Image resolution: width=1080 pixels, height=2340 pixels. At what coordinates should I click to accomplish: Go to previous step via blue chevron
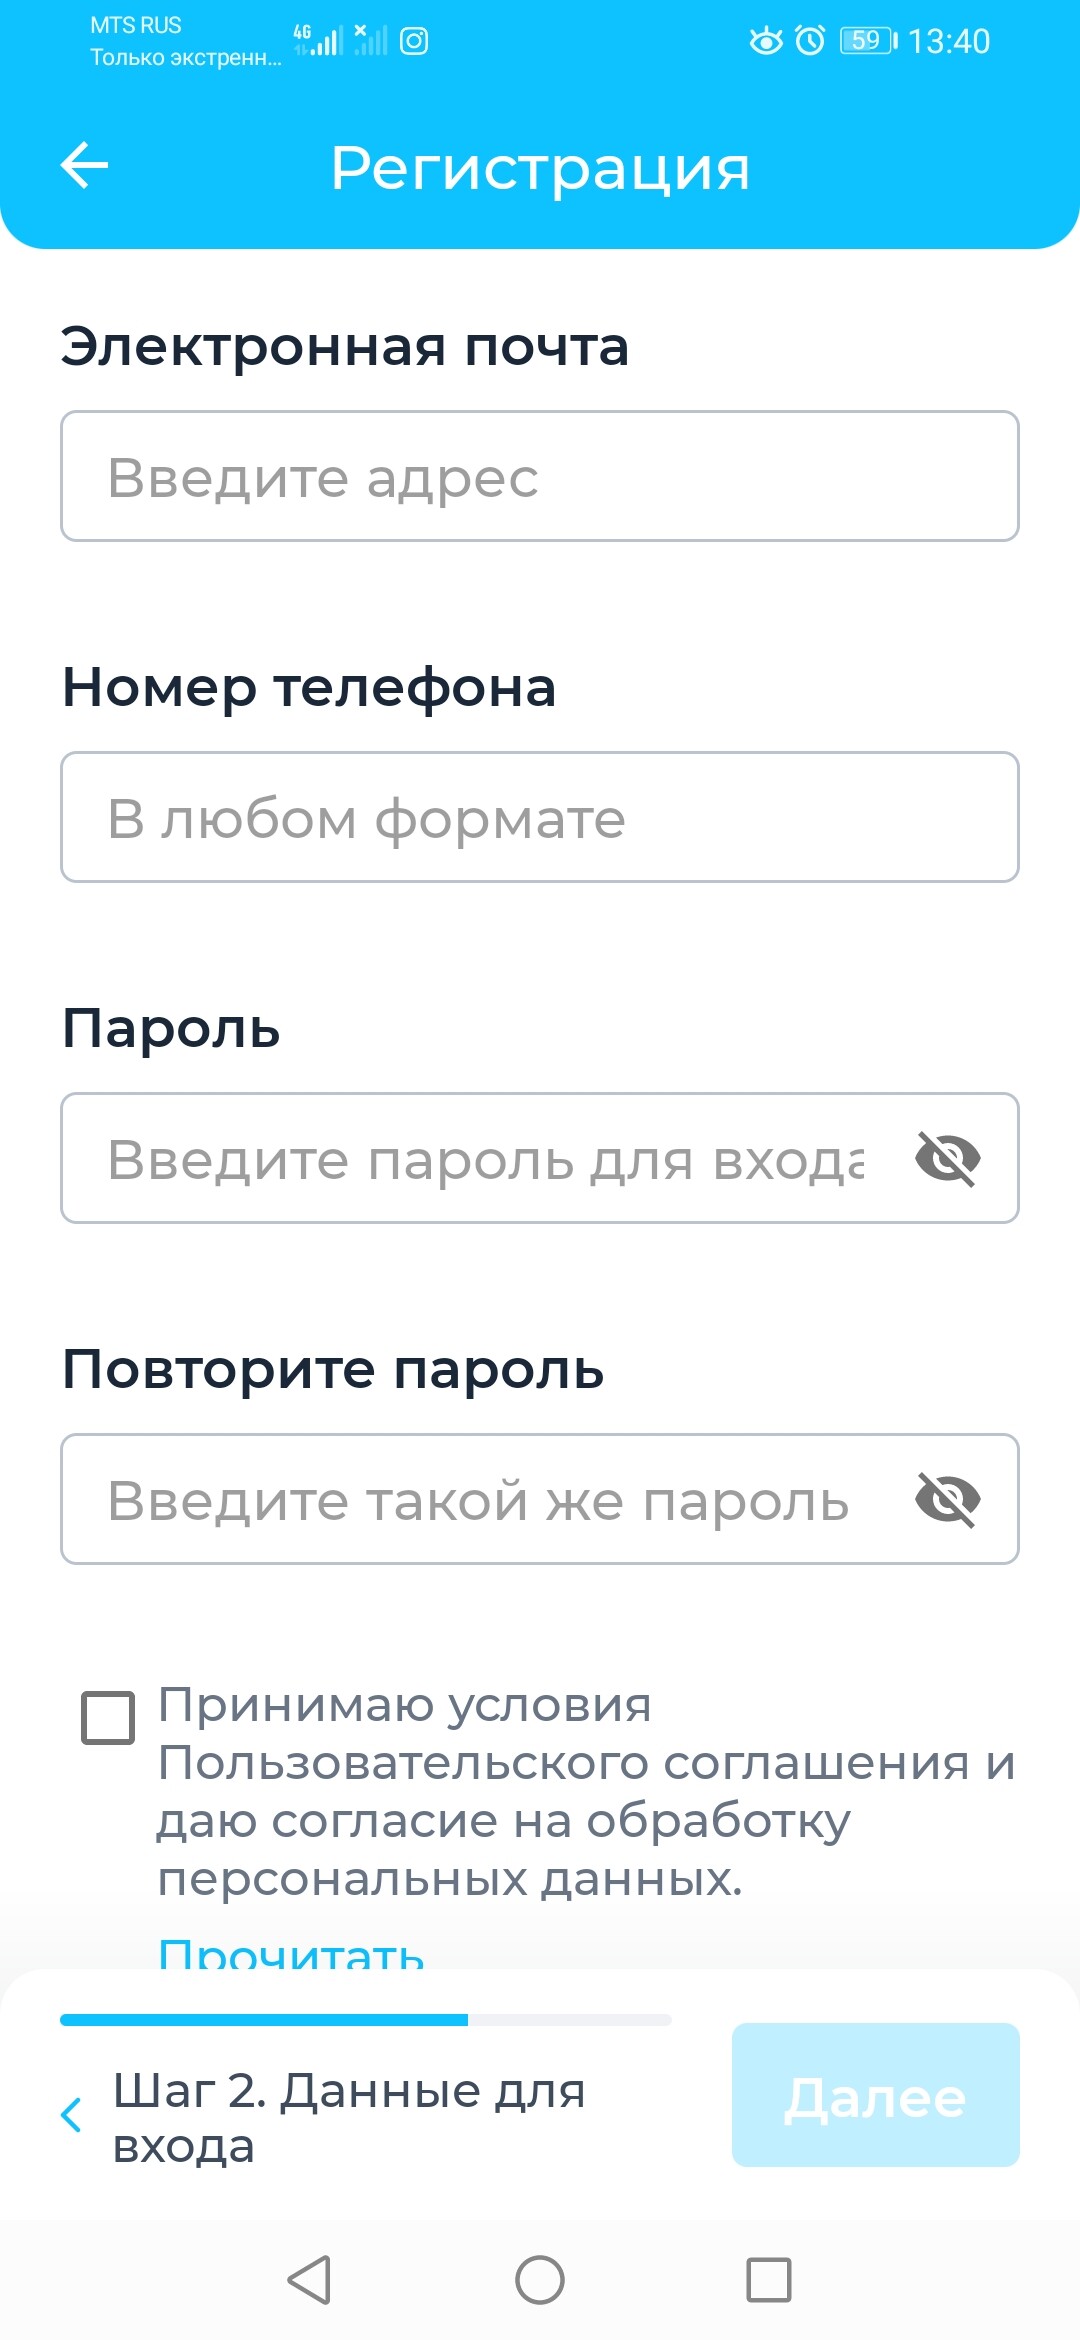click(71, 2115)
